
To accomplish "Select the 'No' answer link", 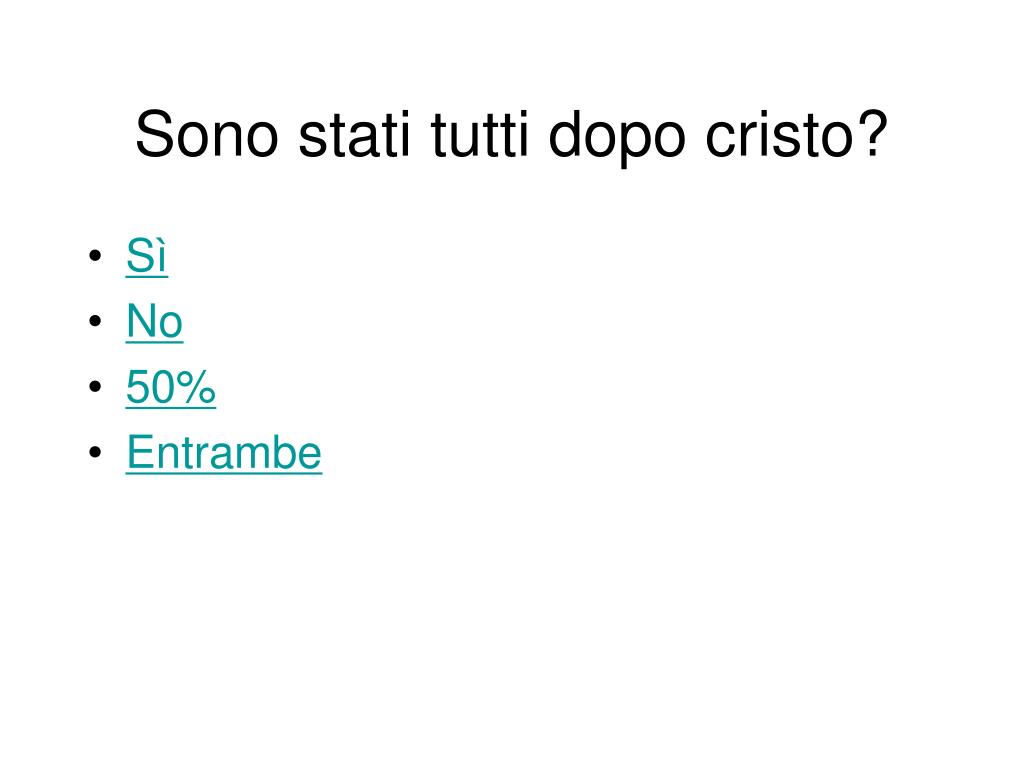I will pos(154,321).
